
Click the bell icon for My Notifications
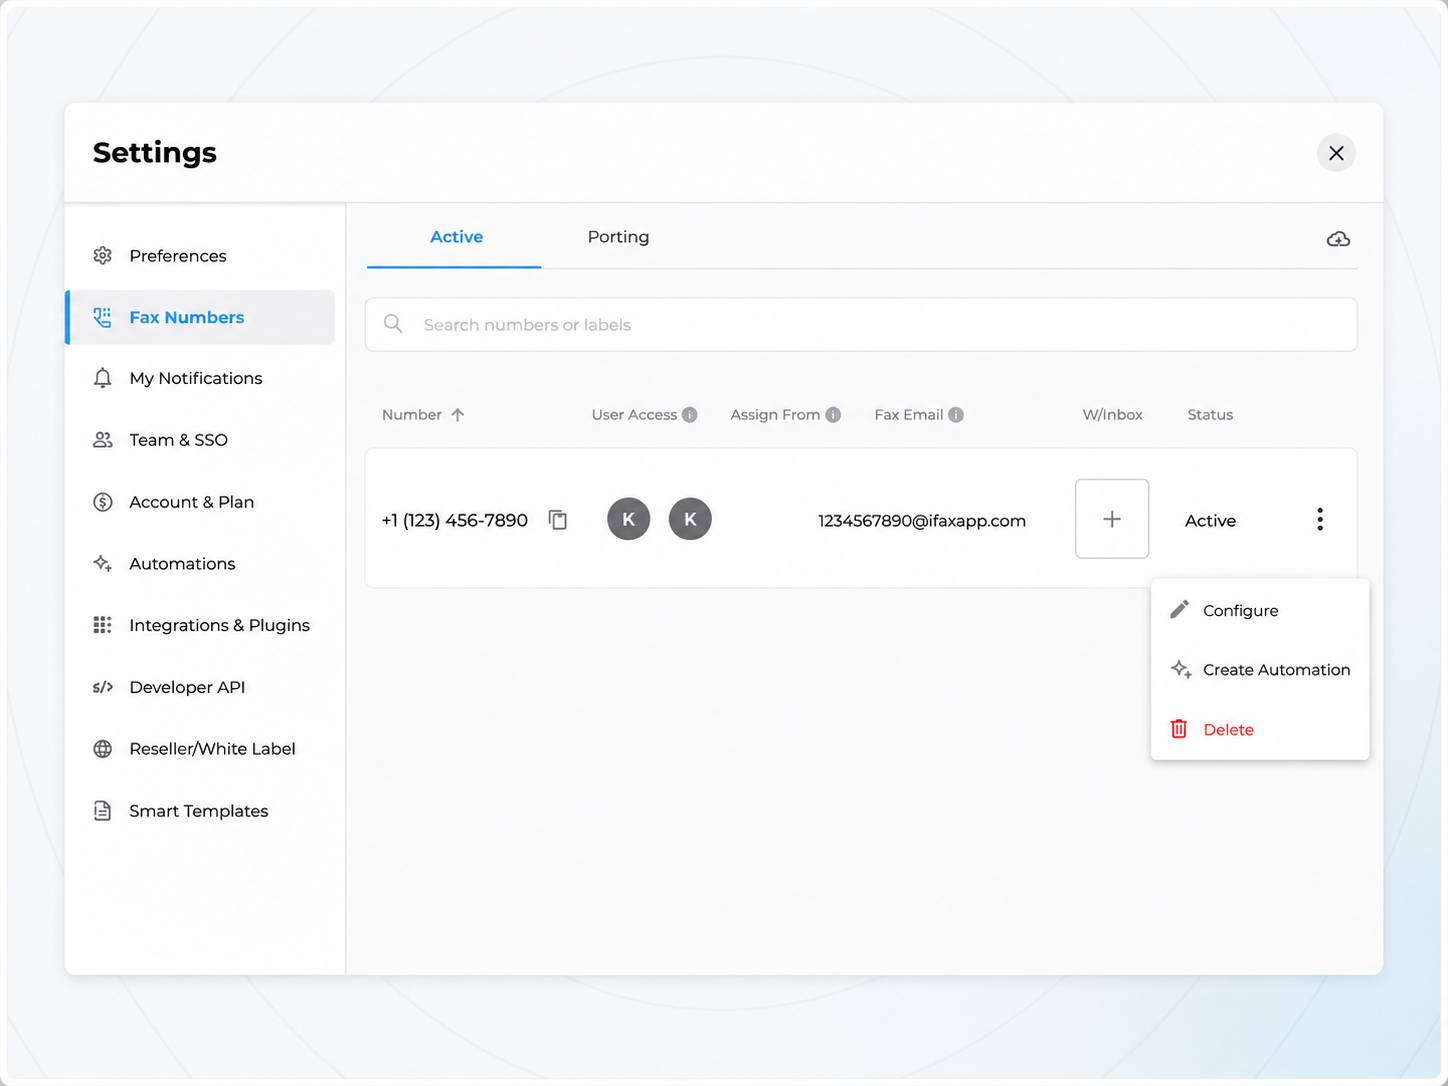click(102, 378)
